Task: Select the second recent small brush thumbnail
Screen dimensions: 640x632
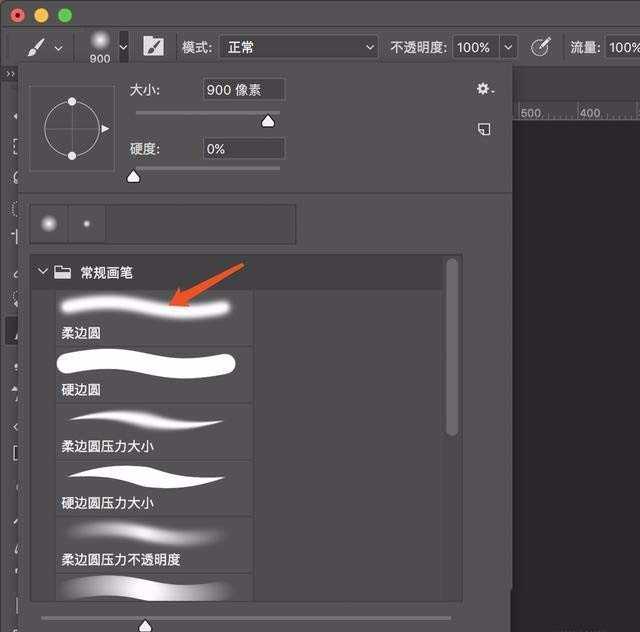Action: (x=87, y=224)
